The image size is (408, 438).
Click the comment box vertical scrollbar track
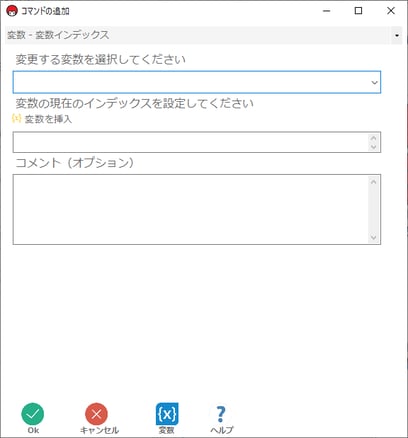click(373, 210)
